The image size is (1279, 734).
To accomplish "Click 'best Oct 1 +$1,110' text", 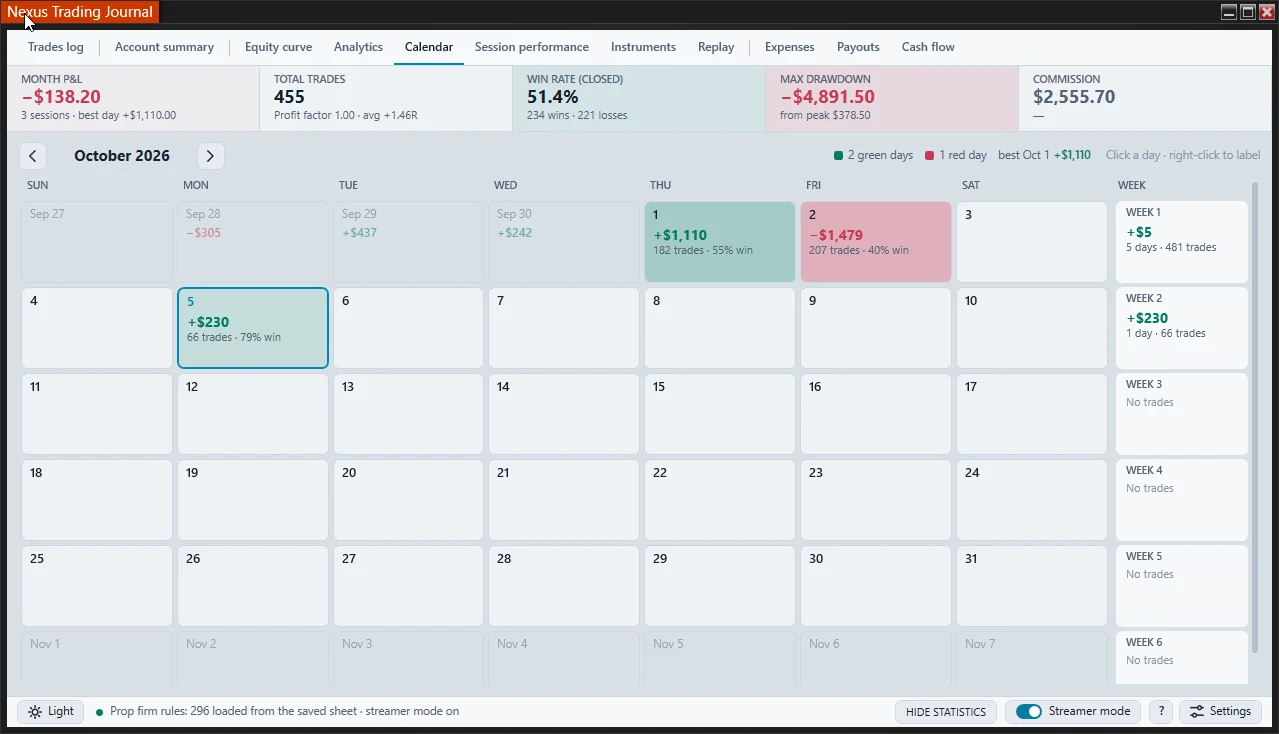I will (x=1045, y=155).
